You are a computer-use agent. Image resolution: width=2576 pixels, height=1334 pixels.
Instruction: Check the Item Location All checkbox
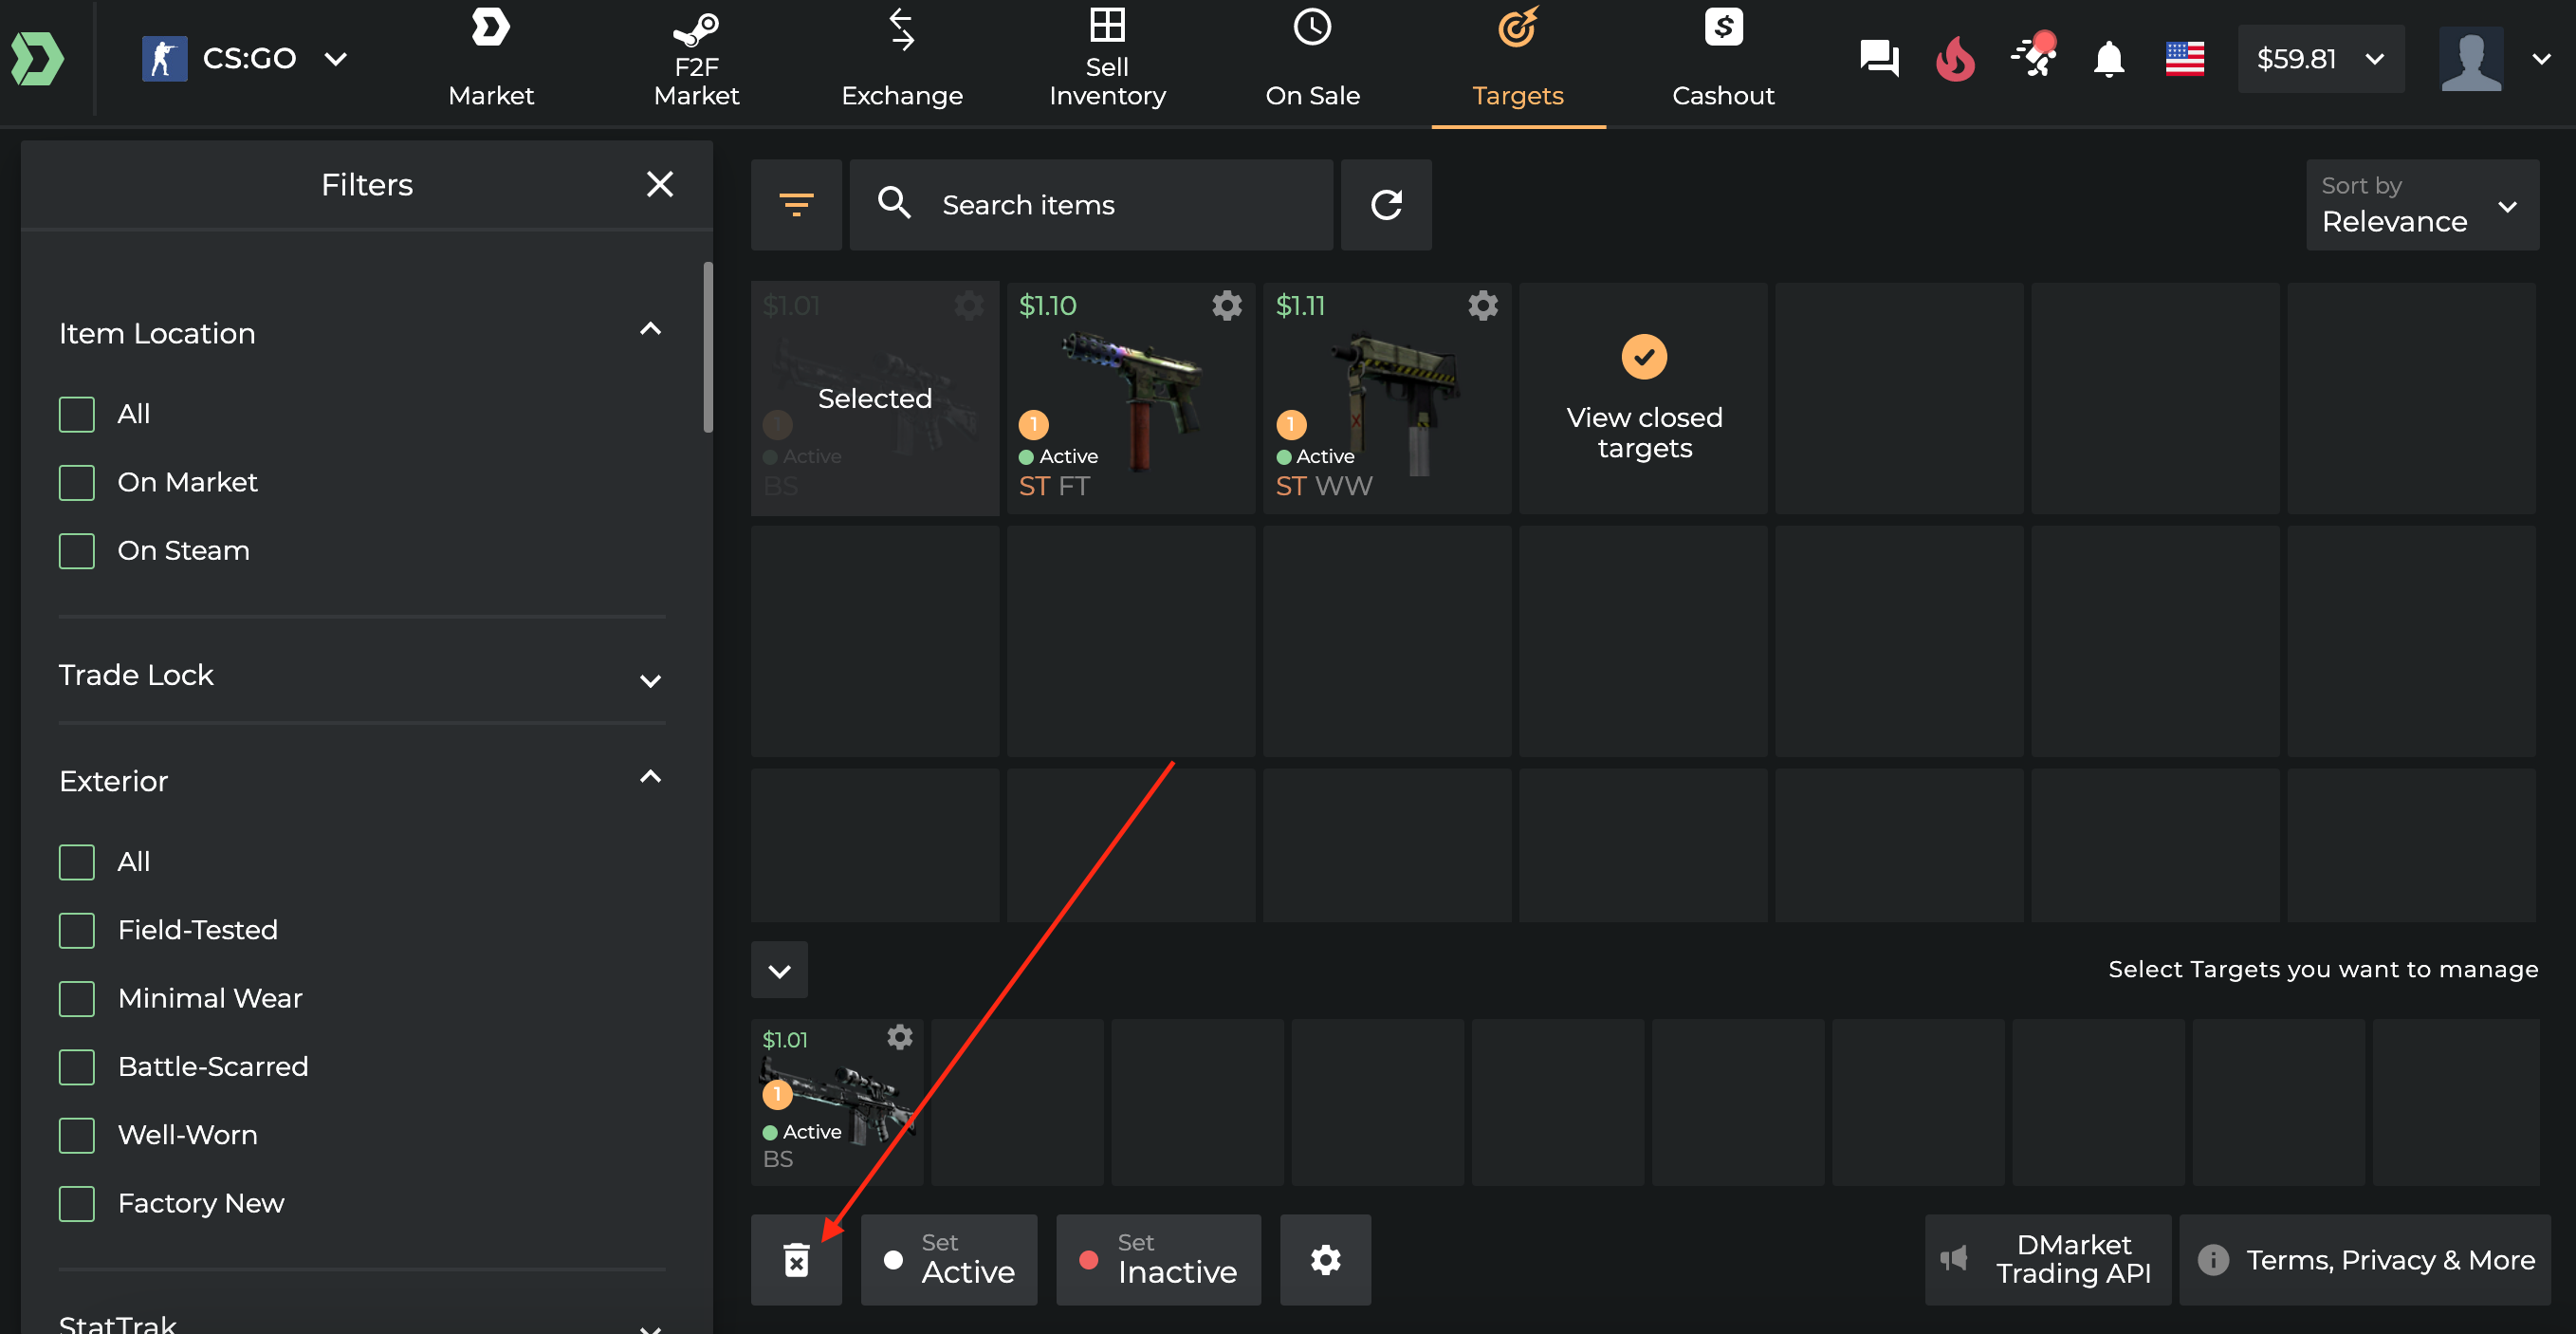pos(77,414)
